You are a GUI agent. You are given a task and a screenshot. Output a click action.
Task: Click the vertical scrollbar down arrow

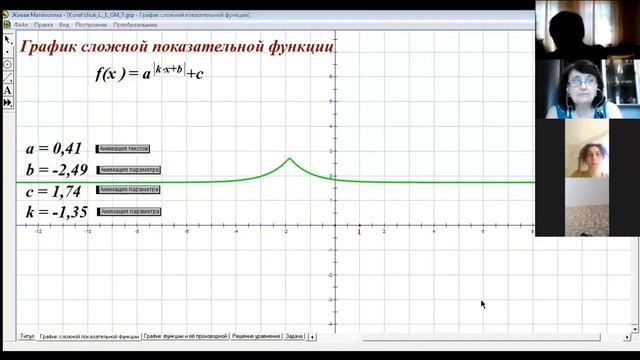pyautogui.click(x=634, y=329)
